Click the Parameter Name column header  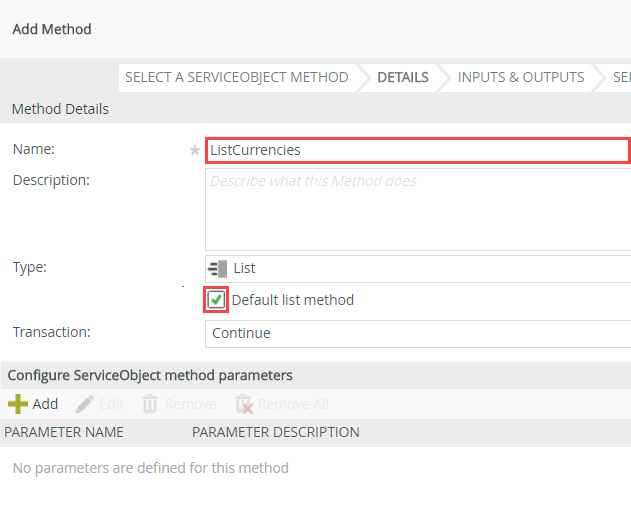pos(64,432)
